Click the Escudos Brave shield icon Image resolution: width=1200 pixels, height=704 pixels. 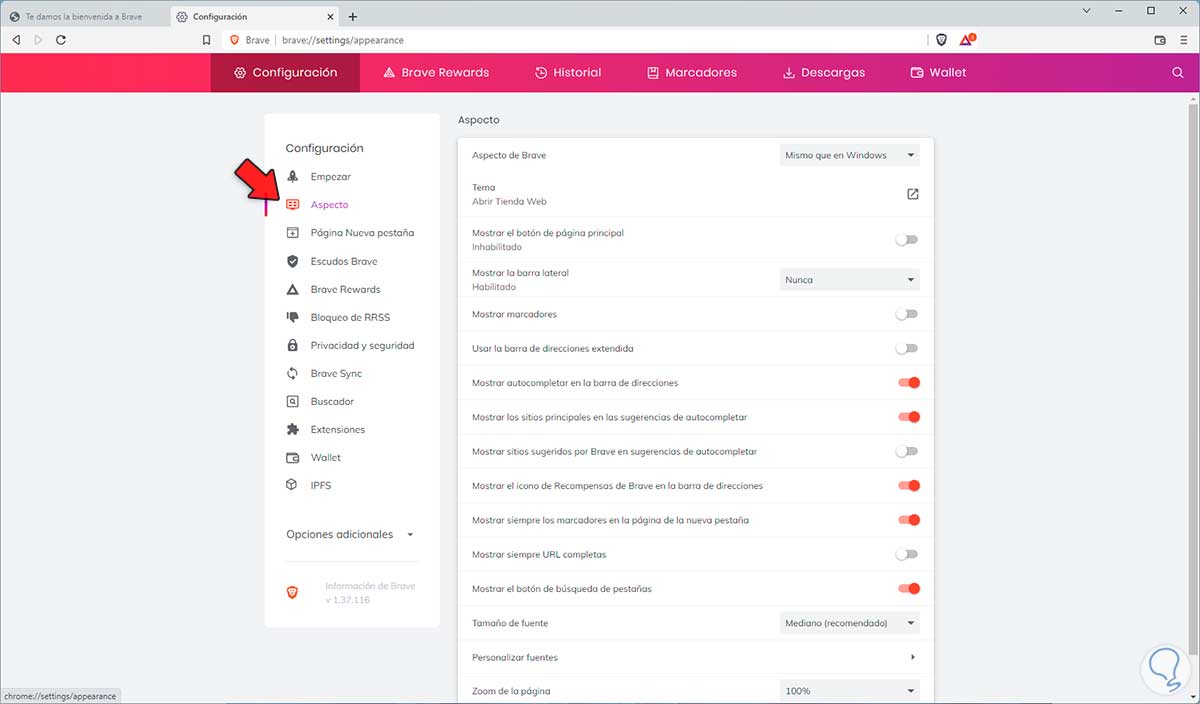(x=292, y=261)
